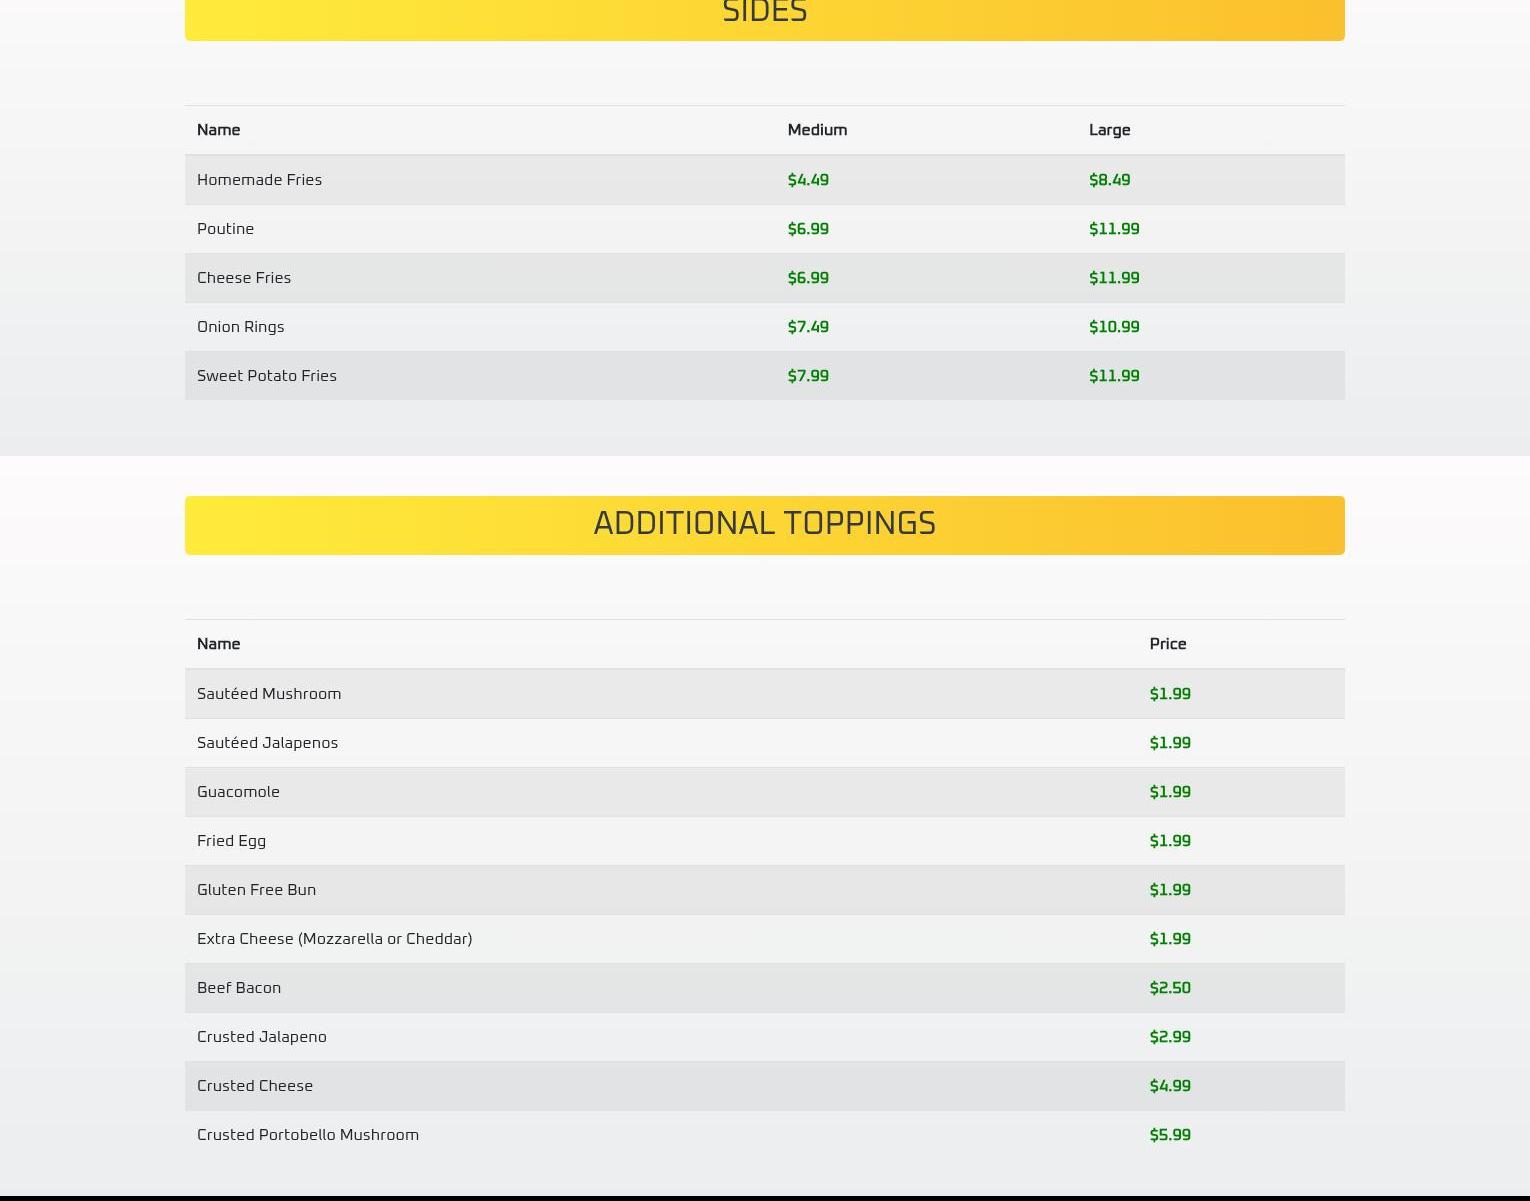This screenshot has height=1201, width=1530.
Task: Click Onion Rings large price $10.99
Action: click(x=1113, y=327)
